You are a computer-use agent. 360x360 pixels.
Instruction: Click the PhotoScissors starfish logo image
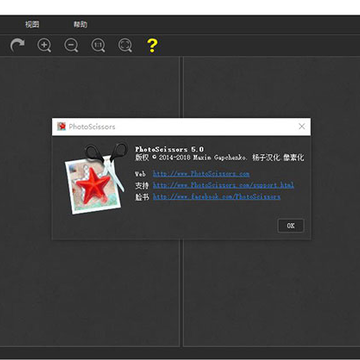point(96,178)
